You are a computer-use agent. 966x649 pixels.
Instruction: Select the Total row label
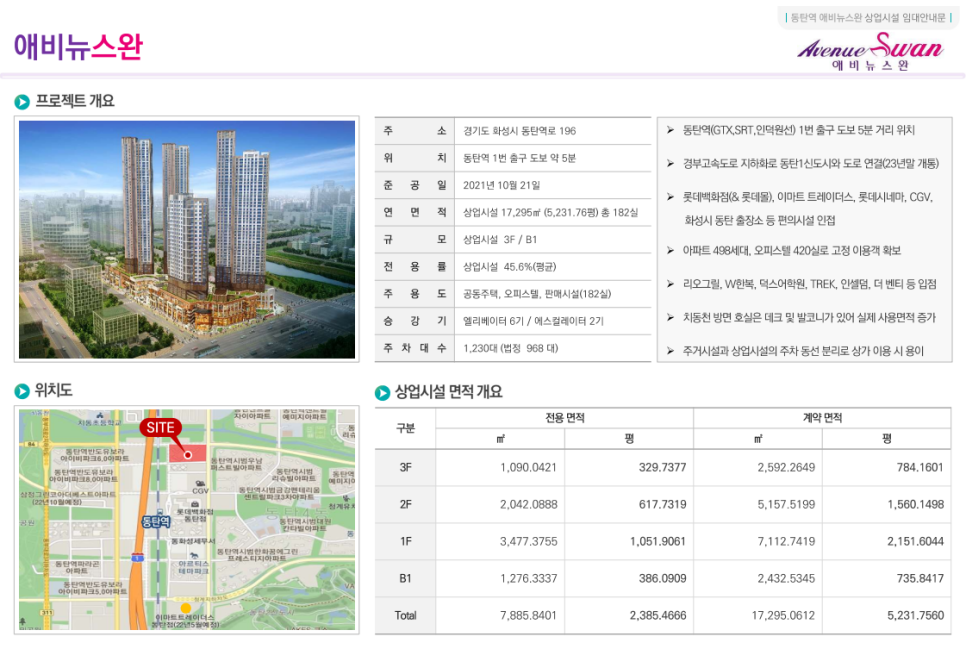tap(405, 616)
